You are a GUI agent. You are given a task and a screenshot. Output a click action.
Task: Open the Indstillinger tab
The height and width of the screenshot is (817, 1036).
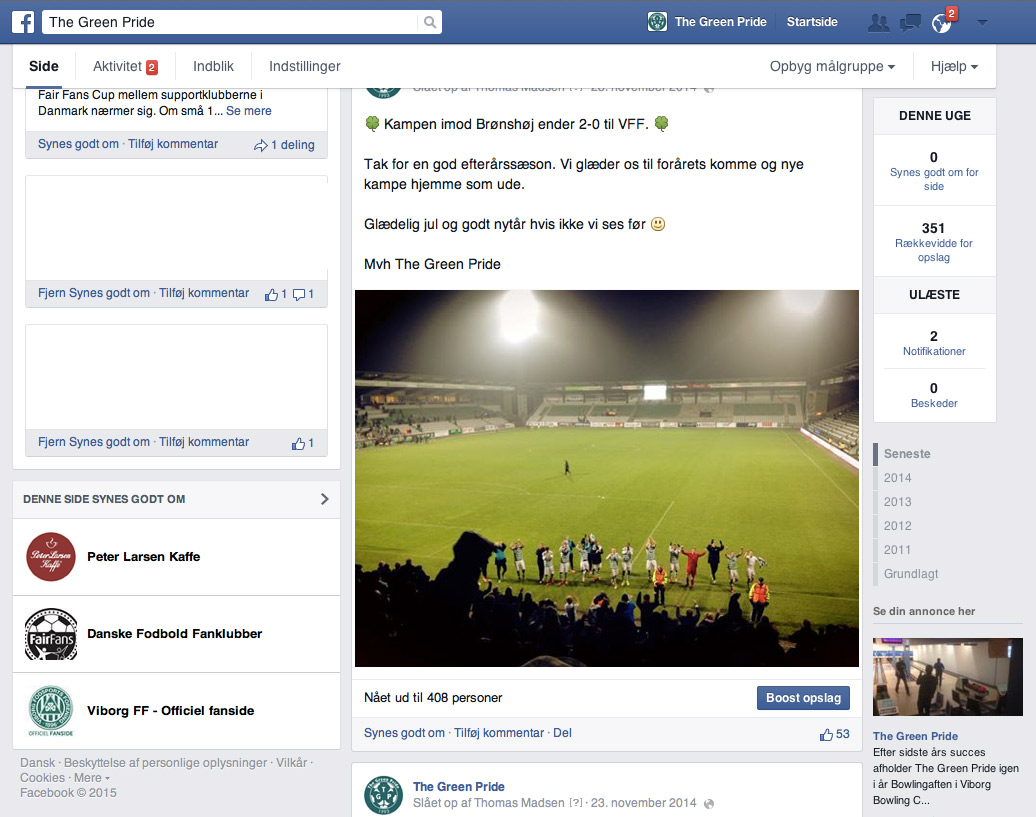pos(304,67)
